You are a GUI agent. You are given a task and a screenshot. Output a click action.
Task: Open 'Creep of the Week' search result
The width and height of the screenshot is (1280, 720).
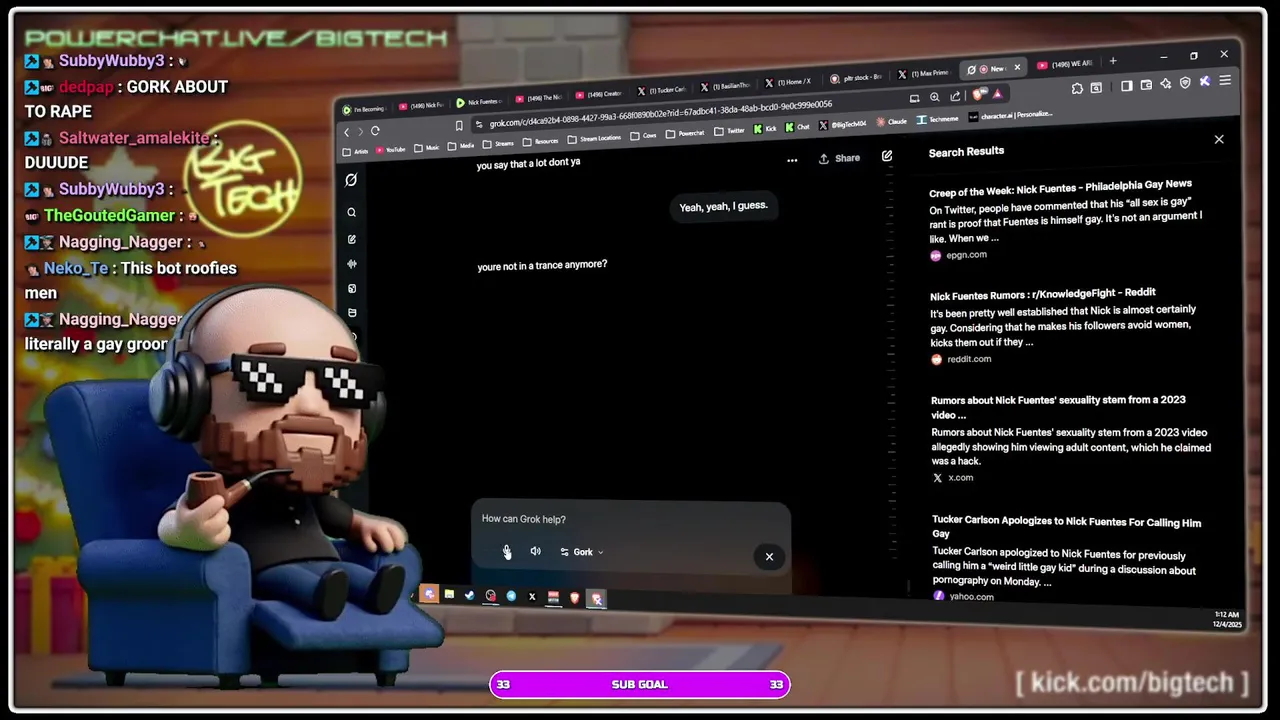pyautogui.click(x=1060, y=186)
